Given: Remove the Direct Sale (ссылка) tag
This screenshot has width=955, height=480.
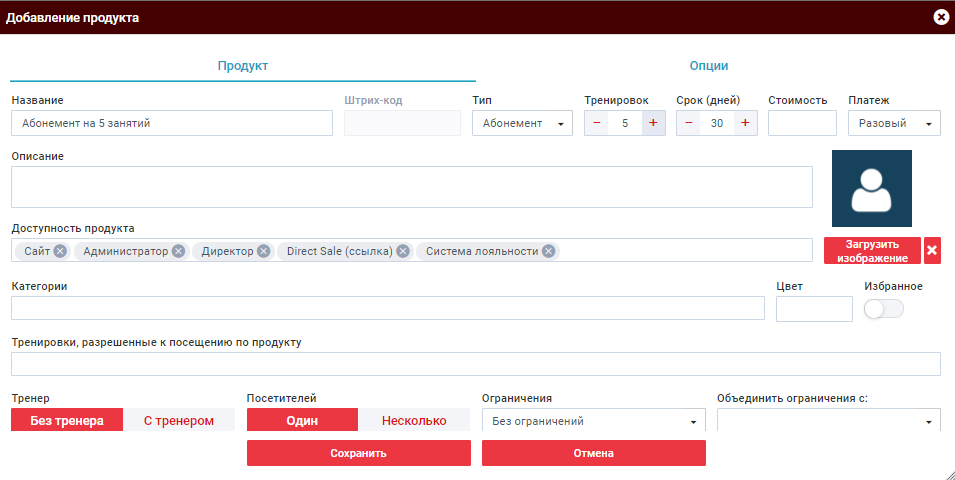Looking at the screenshot, I should (402, 251).
